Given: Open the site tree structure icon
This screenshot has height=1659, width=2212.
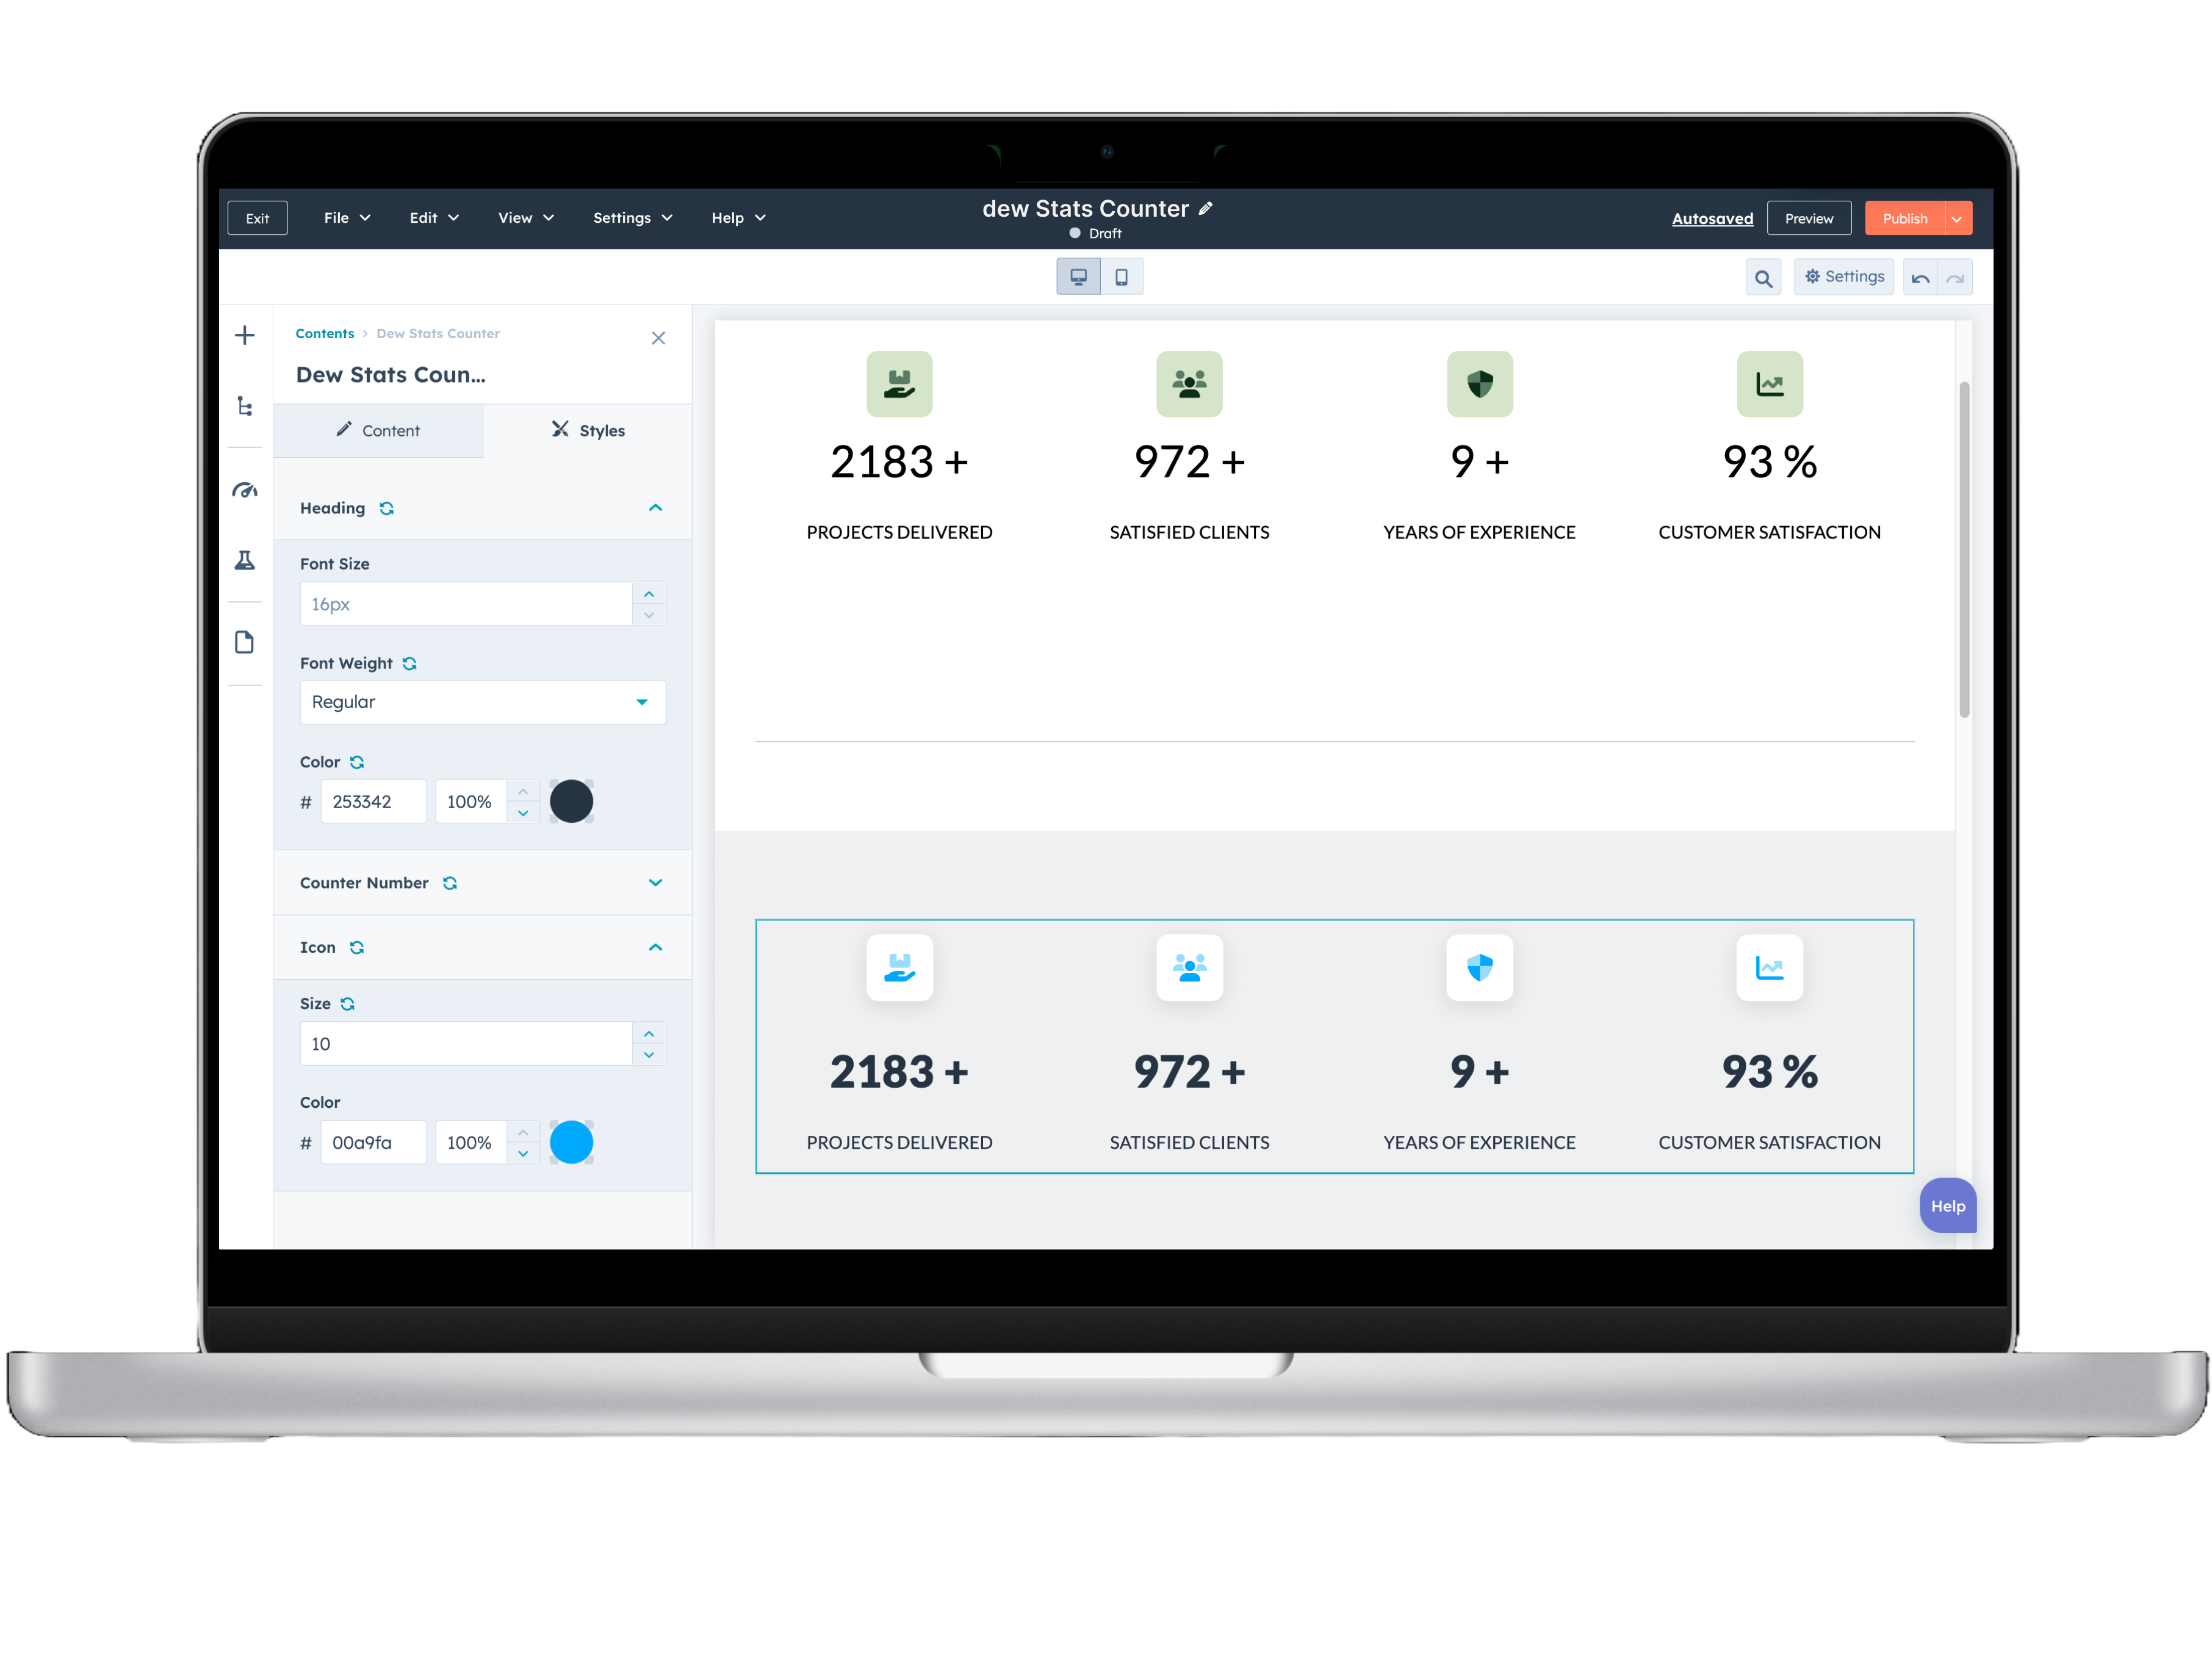Looking at the screenshot, I should coord(245,406).
